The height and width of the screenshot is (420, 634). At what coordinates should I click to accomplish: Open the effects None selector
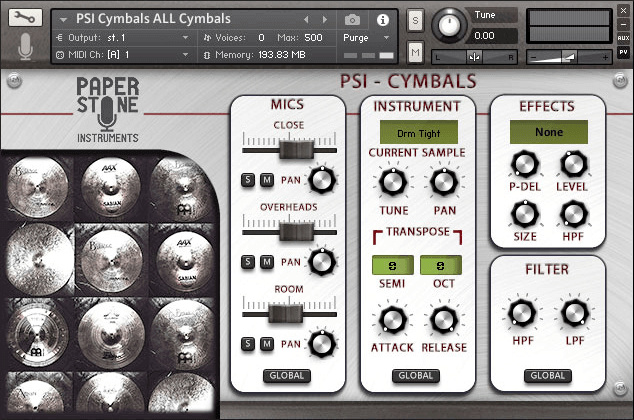coord(549,132)
